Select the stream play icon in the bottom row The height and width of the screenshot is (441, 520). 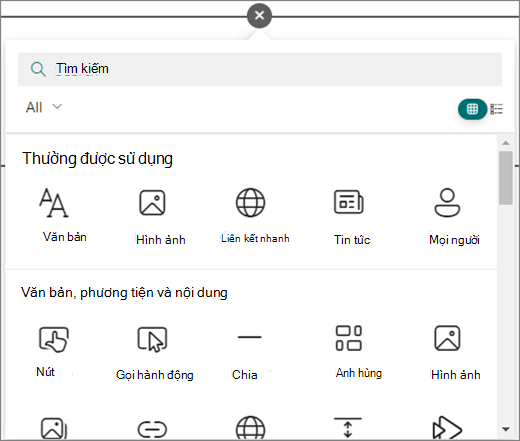pyautogui.click(x=447, y=428)
